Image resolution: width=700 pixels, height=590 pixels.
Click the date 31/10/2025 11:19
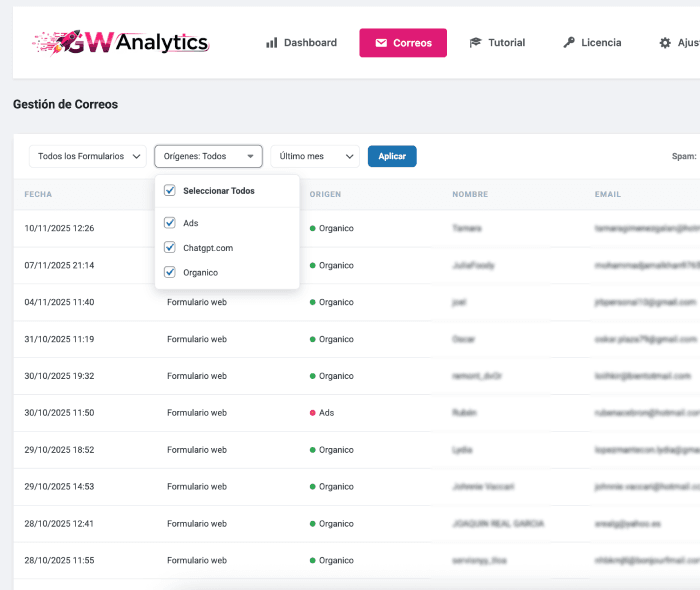pos(59,339)
